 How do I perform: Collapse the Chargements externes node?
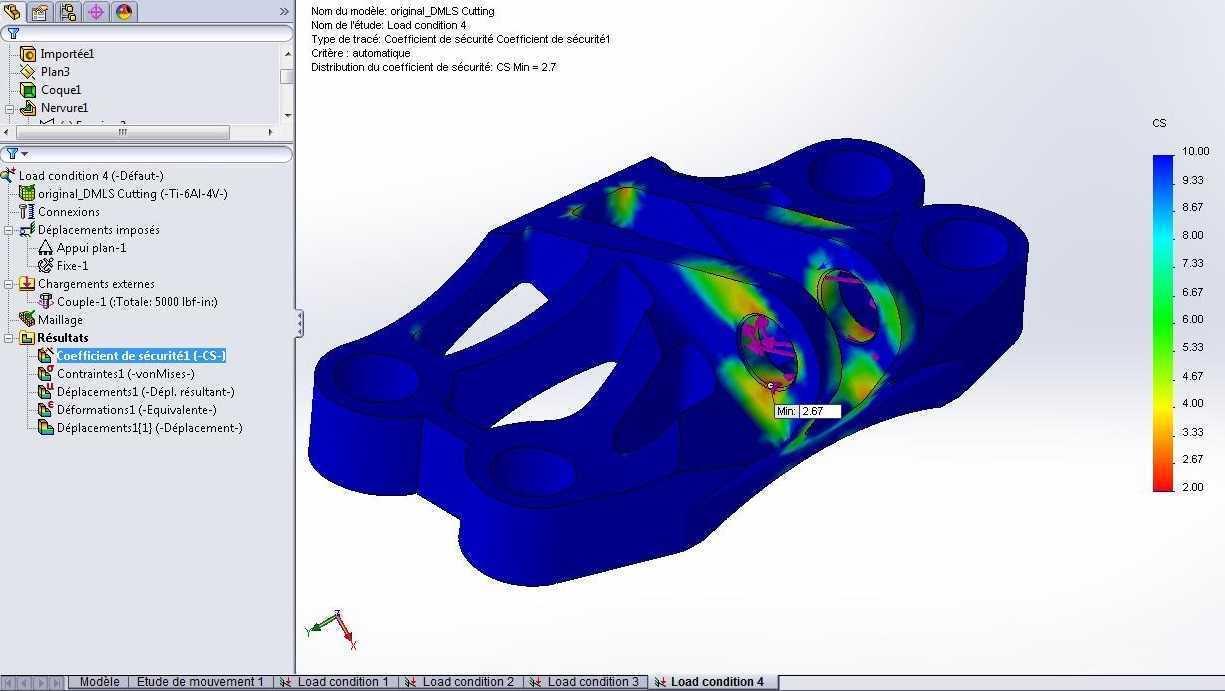pyautogui.click(x=10, y=284)
